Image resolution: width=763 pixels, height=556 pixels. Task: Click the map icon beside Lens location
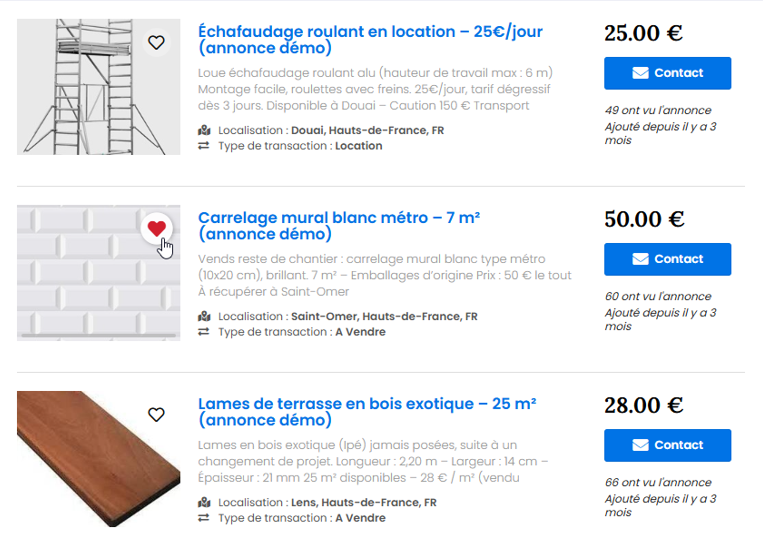pyautogui.click(x=204, y=502)
